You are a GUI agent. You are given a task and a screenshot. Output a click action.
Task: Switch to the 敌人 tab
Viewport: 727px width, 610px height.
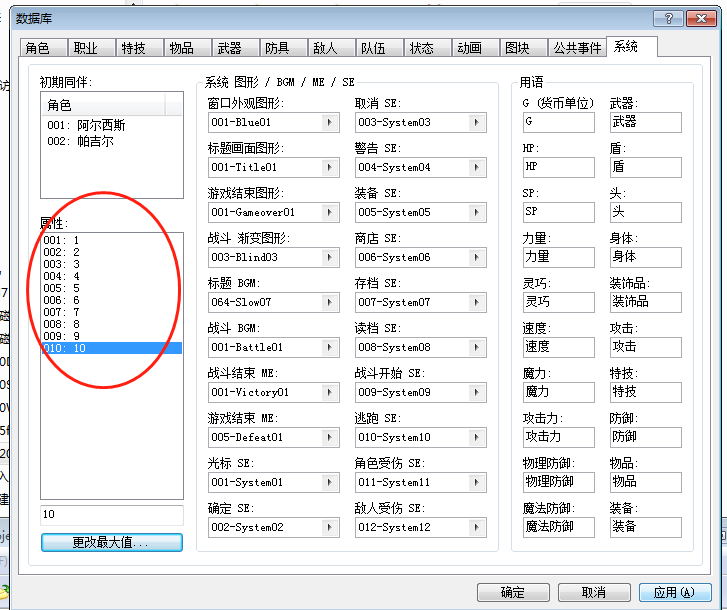coord(332,48)
